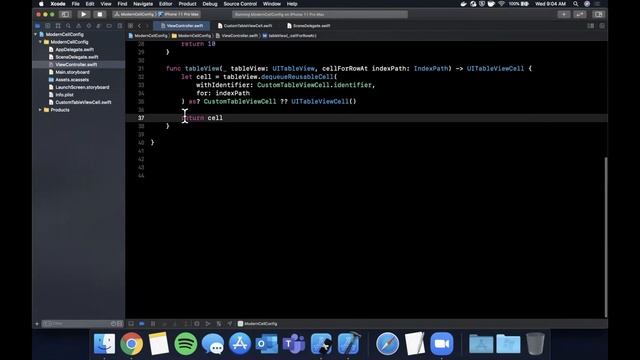640x360 pixels.
Task: Run the project with the Play button
Action: click(84, 14)
